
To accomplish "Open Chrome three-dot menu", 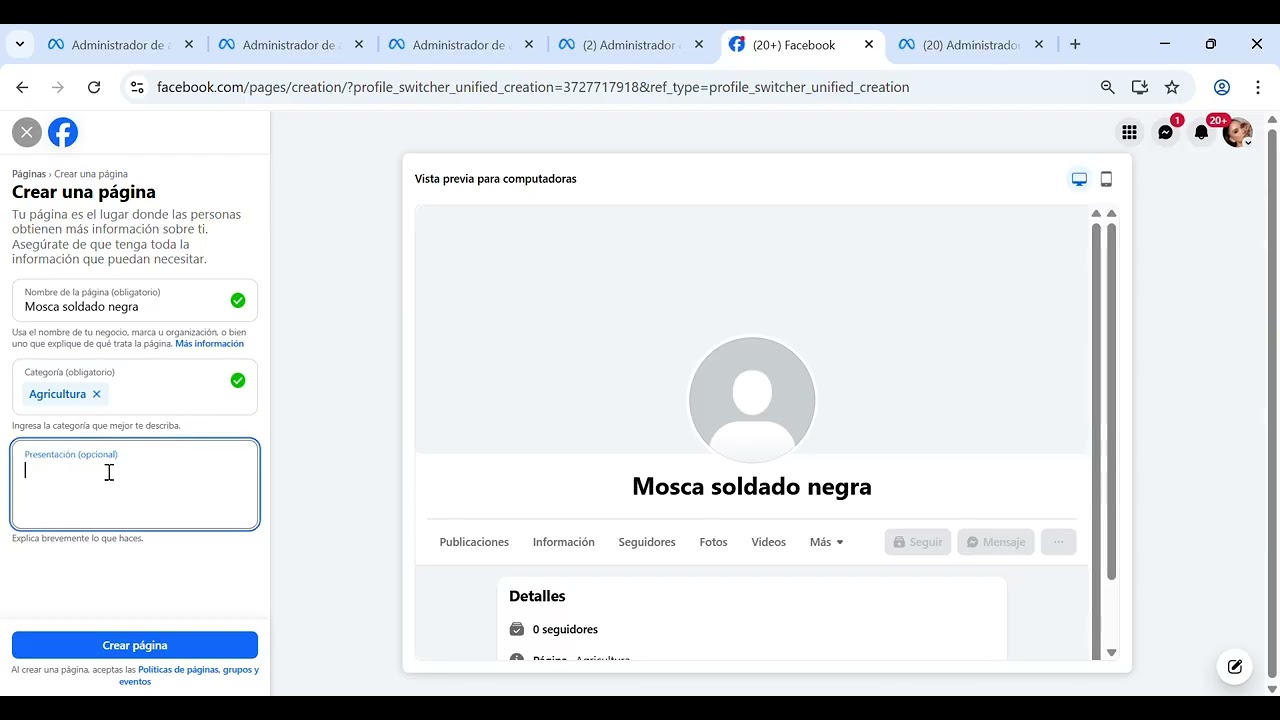I will pyautogui.click(x=1258, y=87).
